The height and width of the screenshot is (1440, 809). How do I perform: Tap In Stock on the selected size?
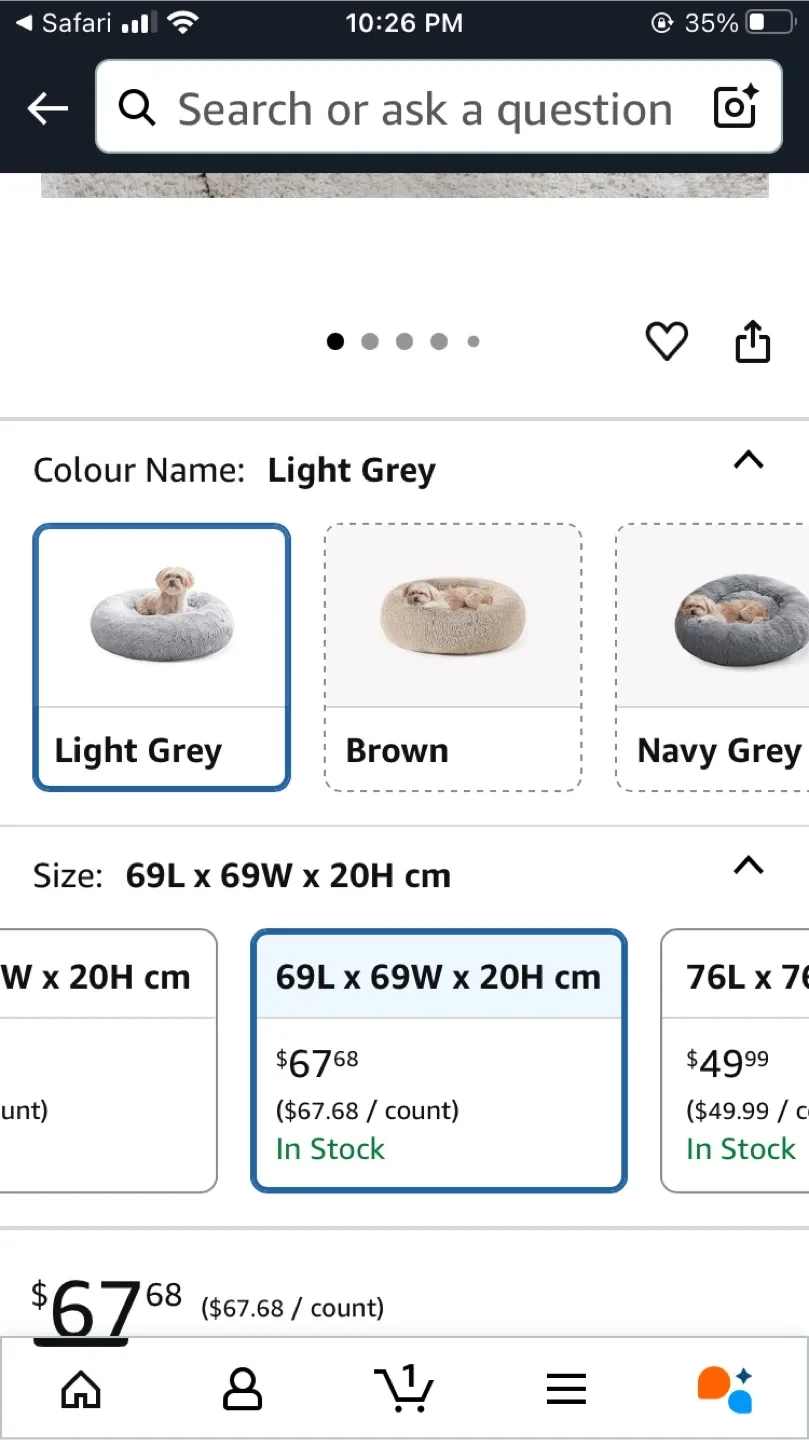[x=329, y=1148]
